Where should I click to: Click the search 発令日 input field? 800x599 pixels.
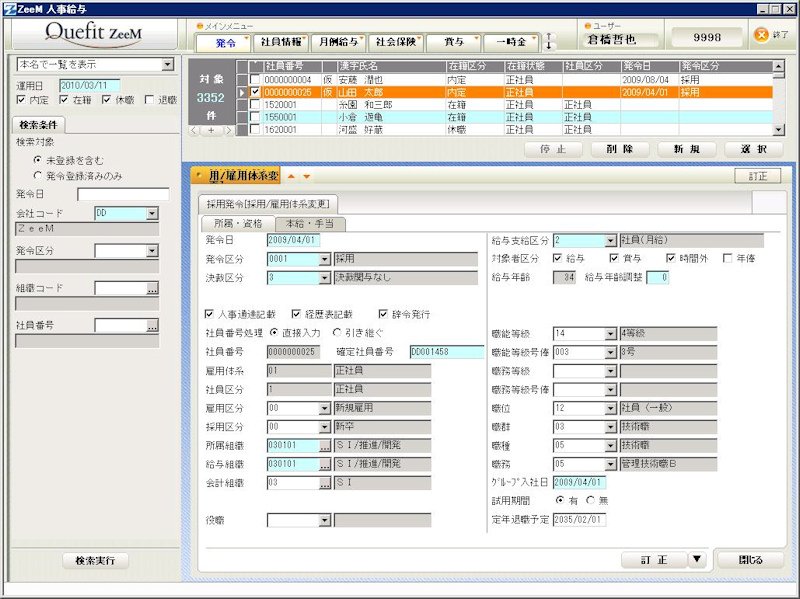(x=123, y=194)
